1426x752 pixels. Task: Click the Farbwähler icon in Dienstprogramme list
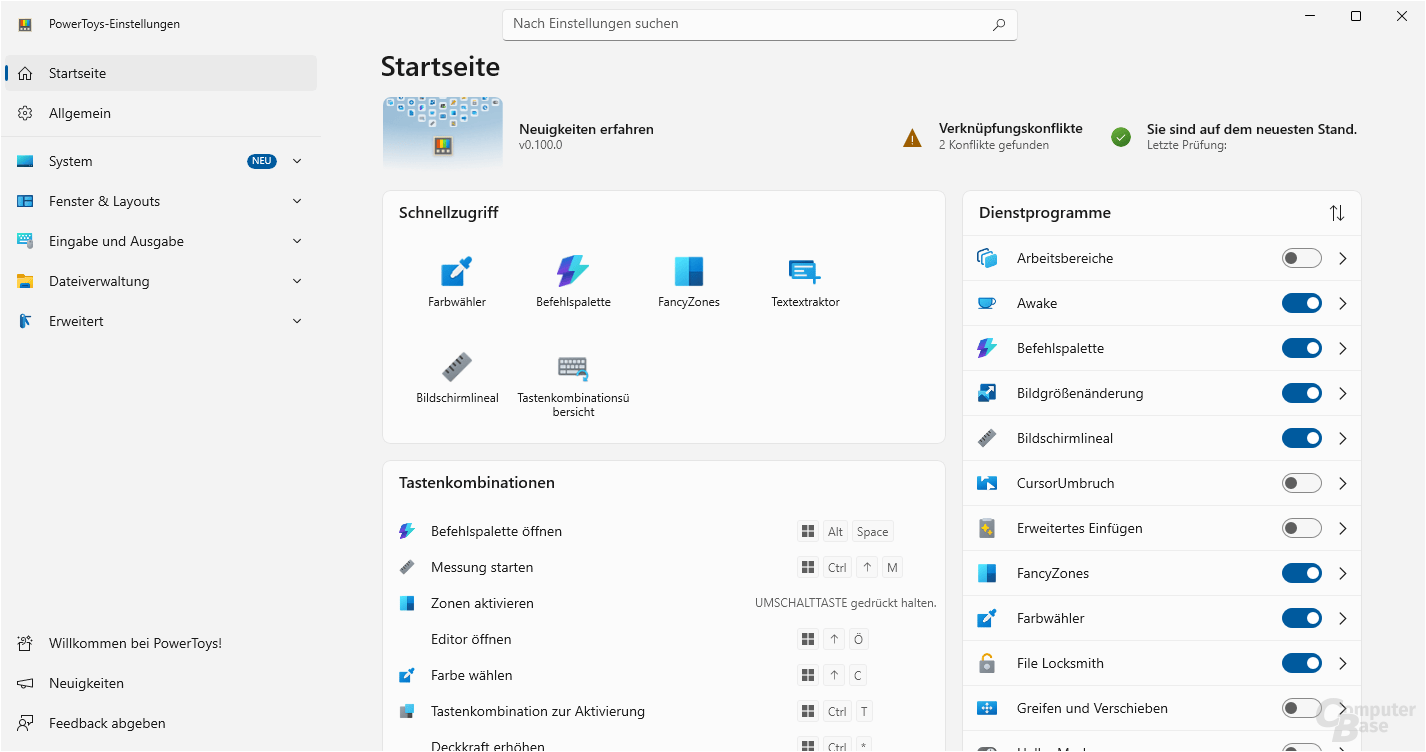click(x=987, y=618)
